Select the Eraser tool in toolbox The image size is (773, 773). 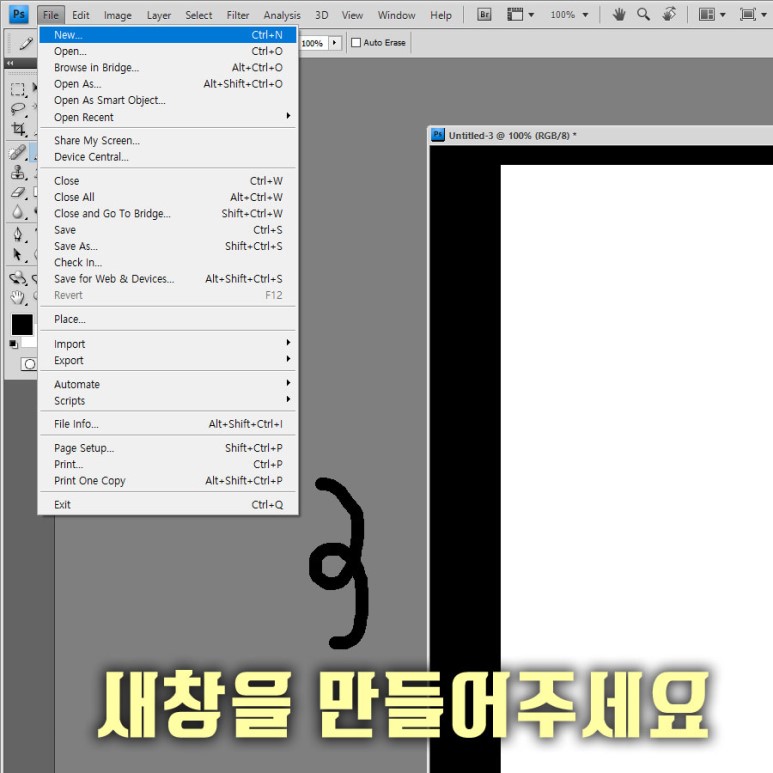point(18,192)
